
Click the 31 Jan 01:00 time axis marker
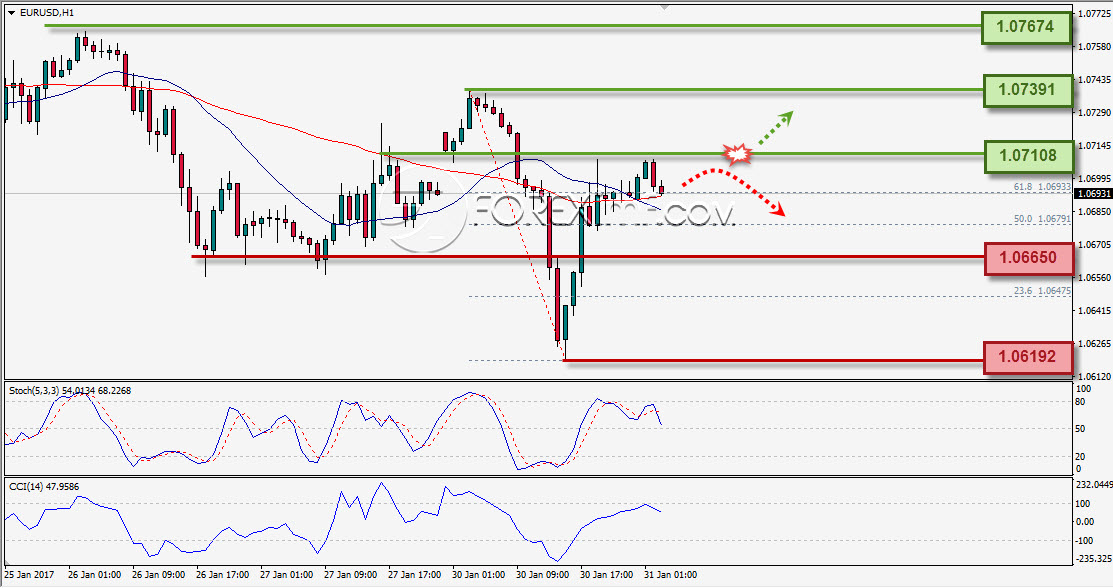(670, 575)
